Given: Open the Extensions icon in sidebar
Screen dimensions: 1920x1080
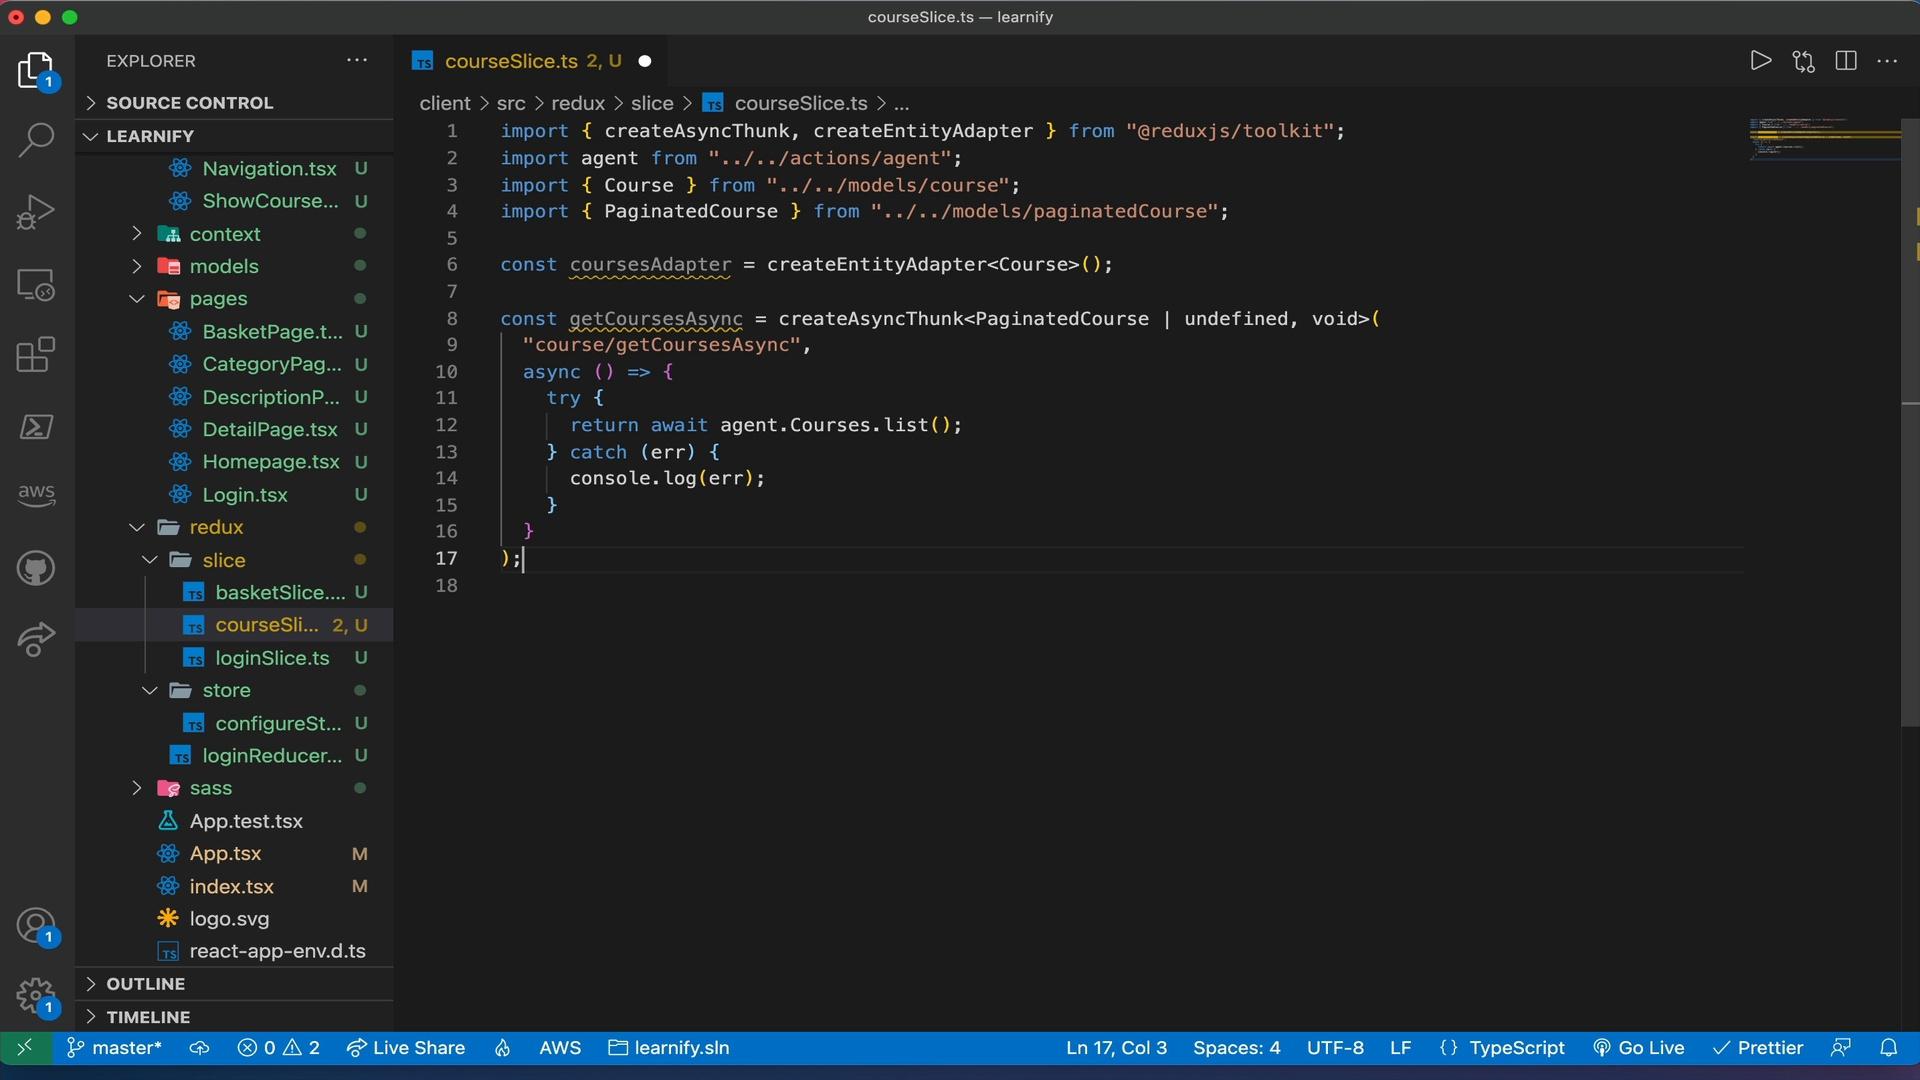Looking at the screenshot, I should point(36,355).
